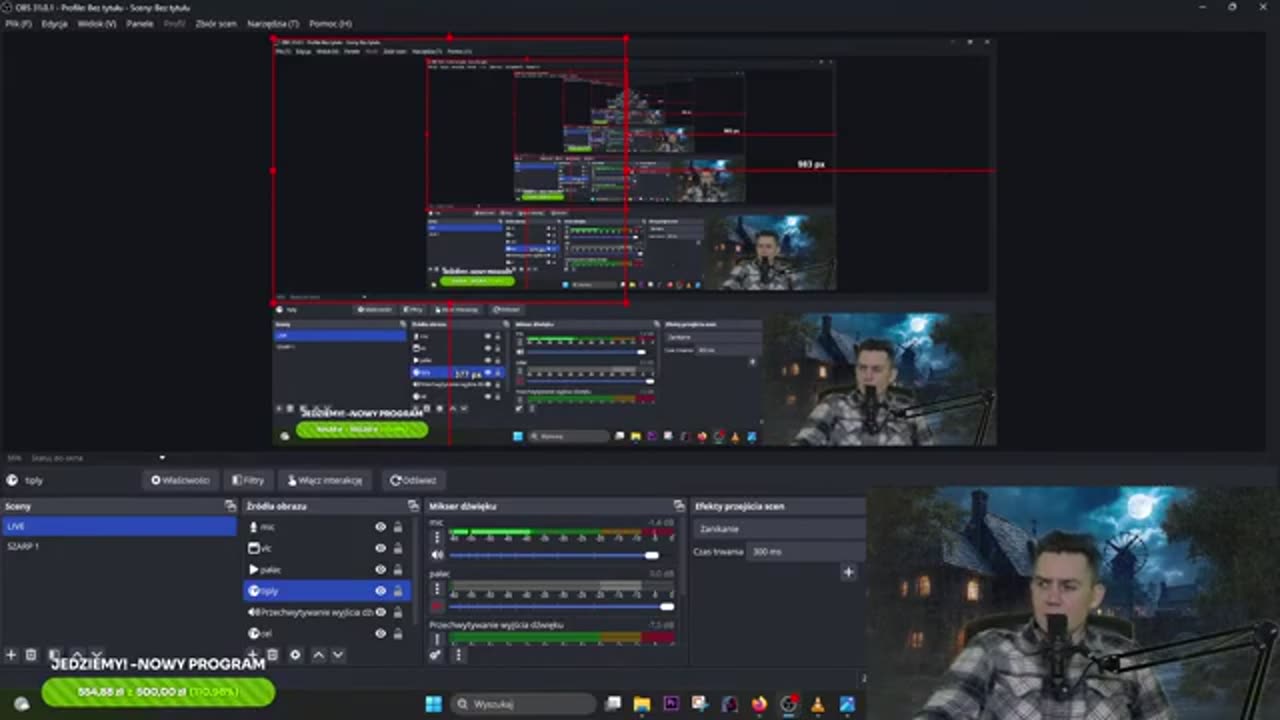Viewport: 1280px width, 720px height.
Task: Click the pałac volume slider handle
Action: click(x=667, y=606)
